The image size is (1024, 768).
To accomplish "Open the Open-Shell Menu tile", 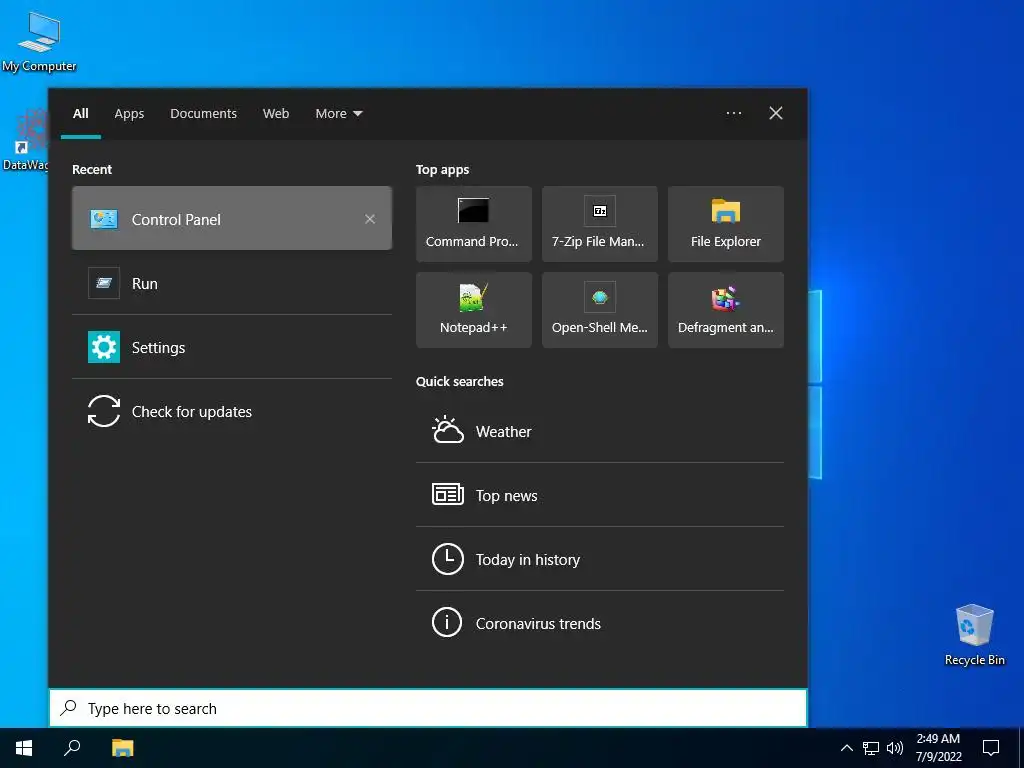I will [x=600, y=310].
